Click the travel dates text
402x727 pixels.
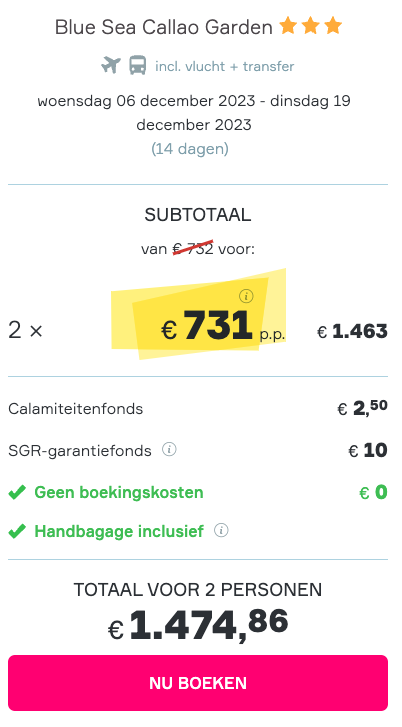(x=194, y=113)
